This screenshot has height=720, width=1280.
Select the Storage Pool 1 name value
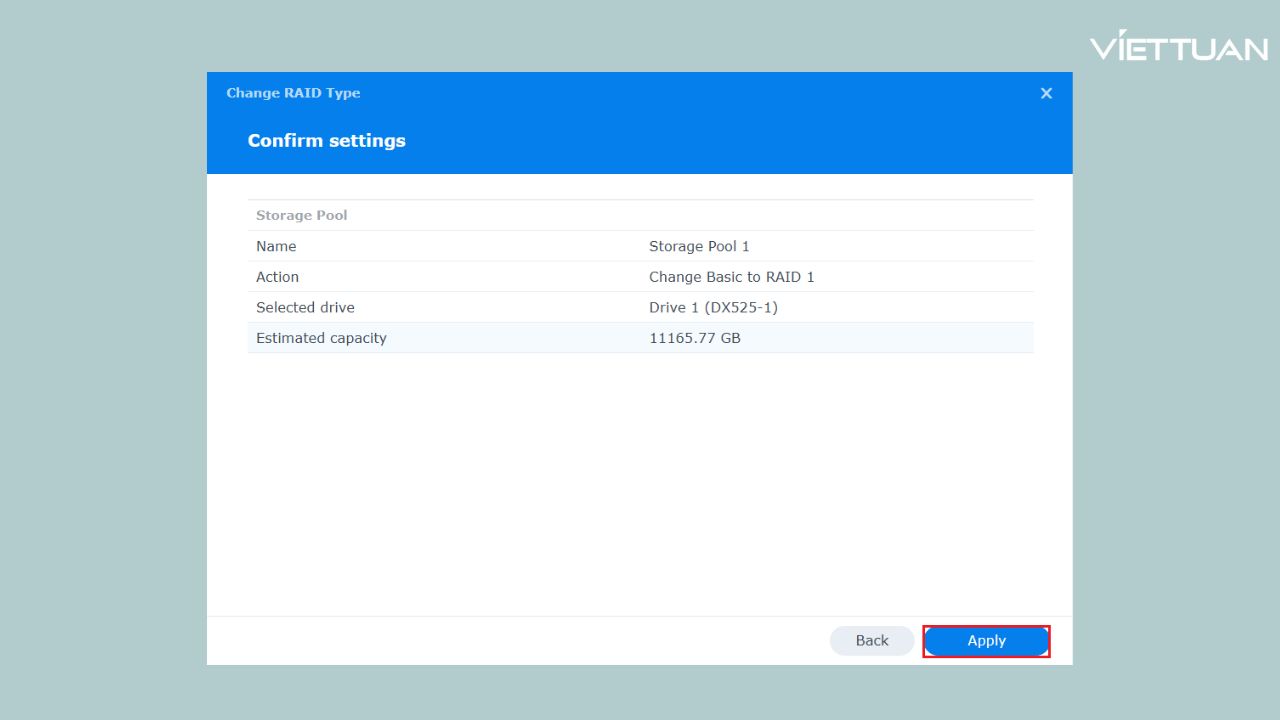pyautogui.click(x=699, y=246)
